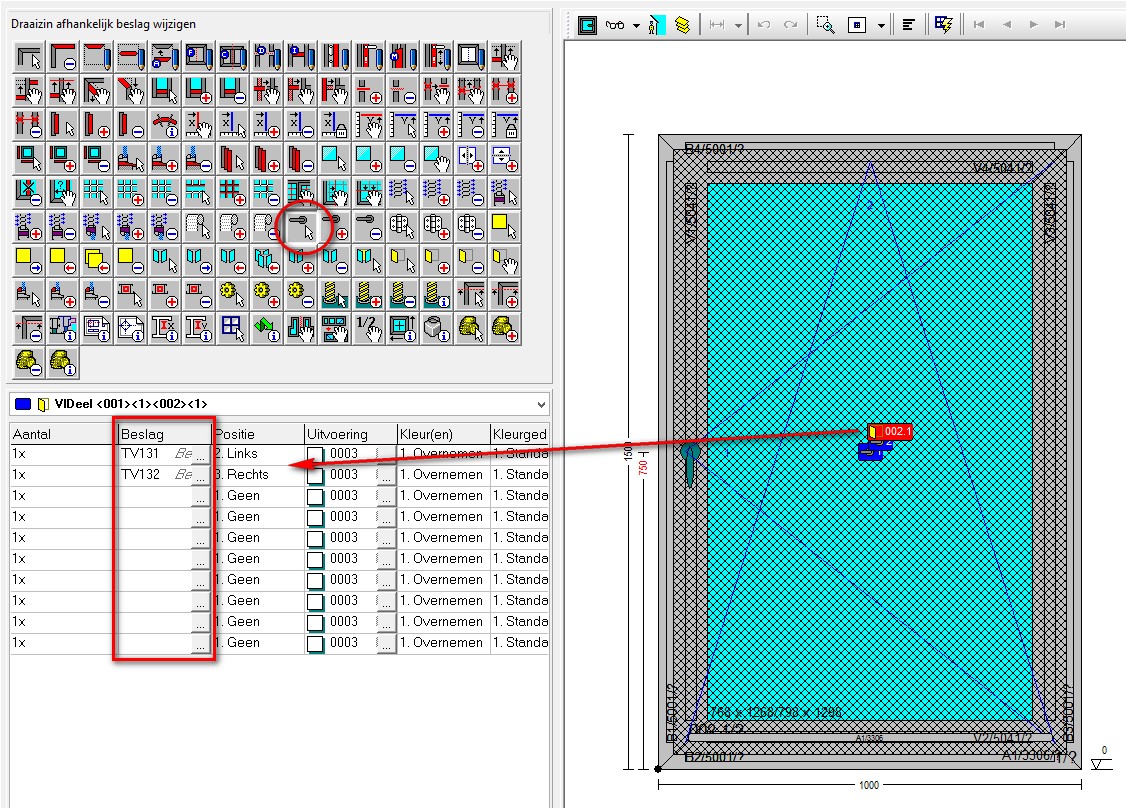Viewport: 1126px width, 808px height.
Task: Pick the hinge with cursor arrow tool
Action: (403, 227)
